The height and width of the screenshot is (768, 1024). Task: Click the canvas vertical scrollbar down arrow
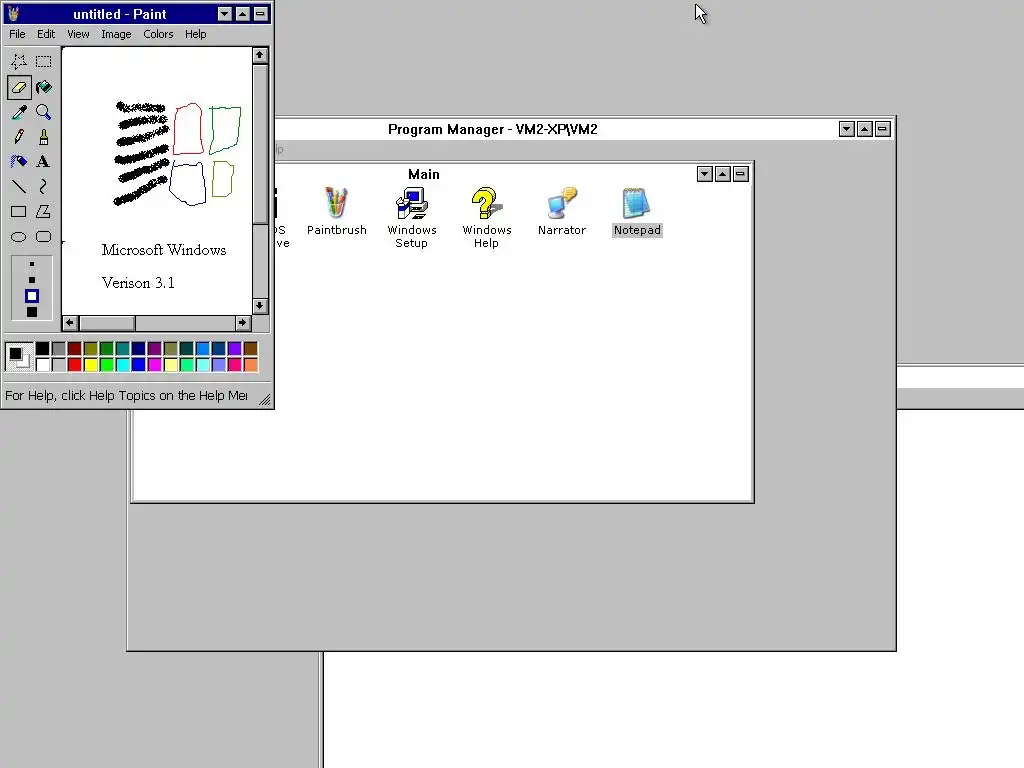260,306
